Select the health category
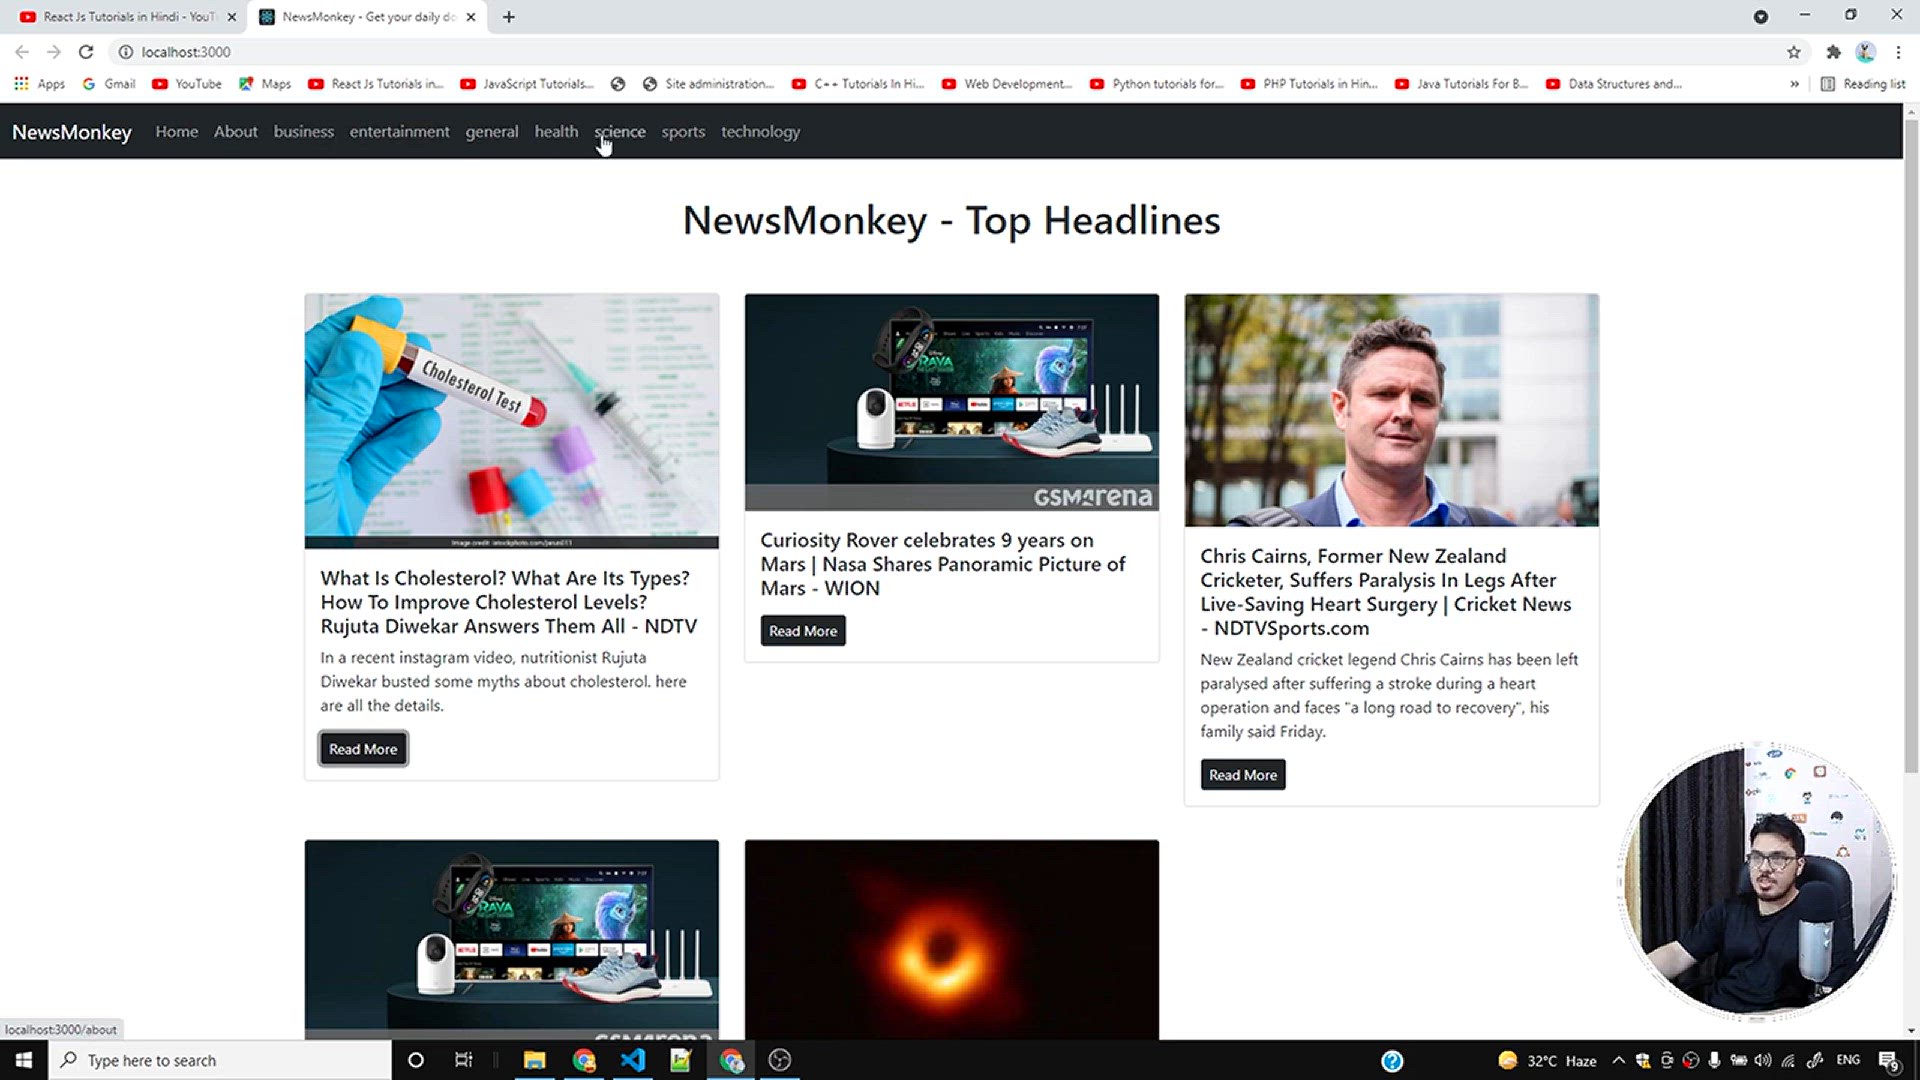 click(556, 132)
